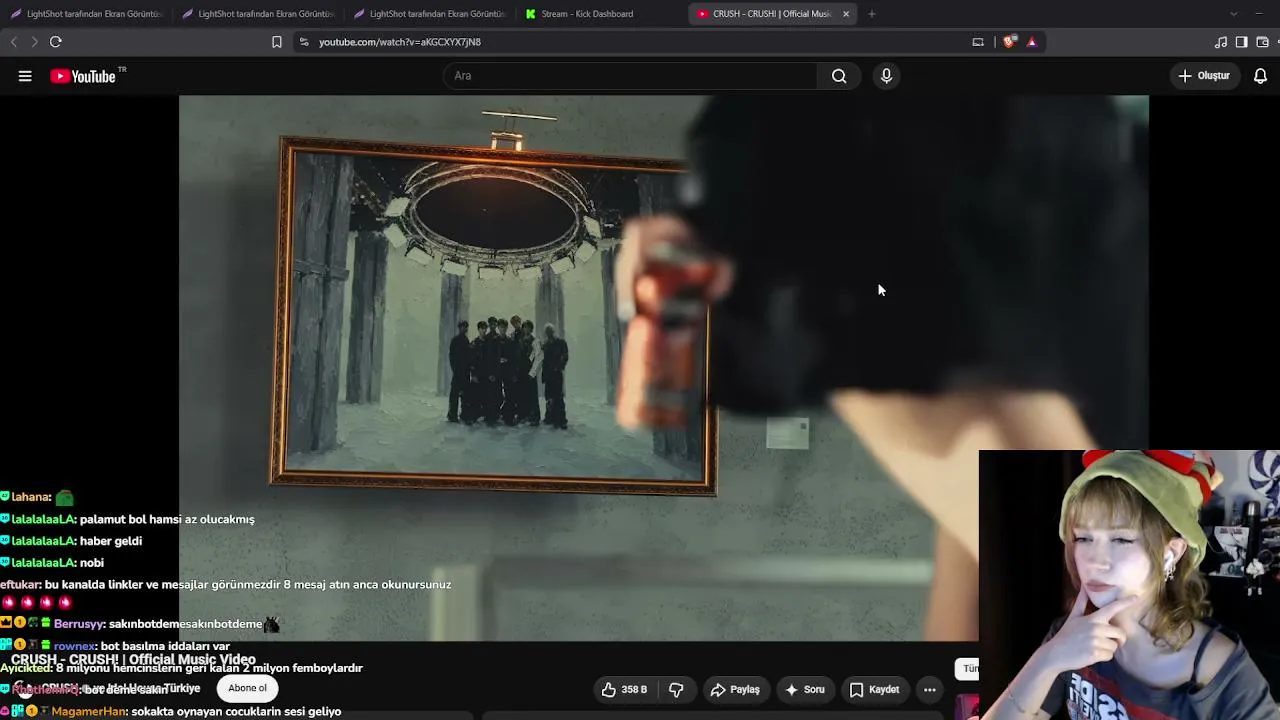Open the Brave wallet icon
This screenshot has width=1280, height=720.
point(1263,42)
